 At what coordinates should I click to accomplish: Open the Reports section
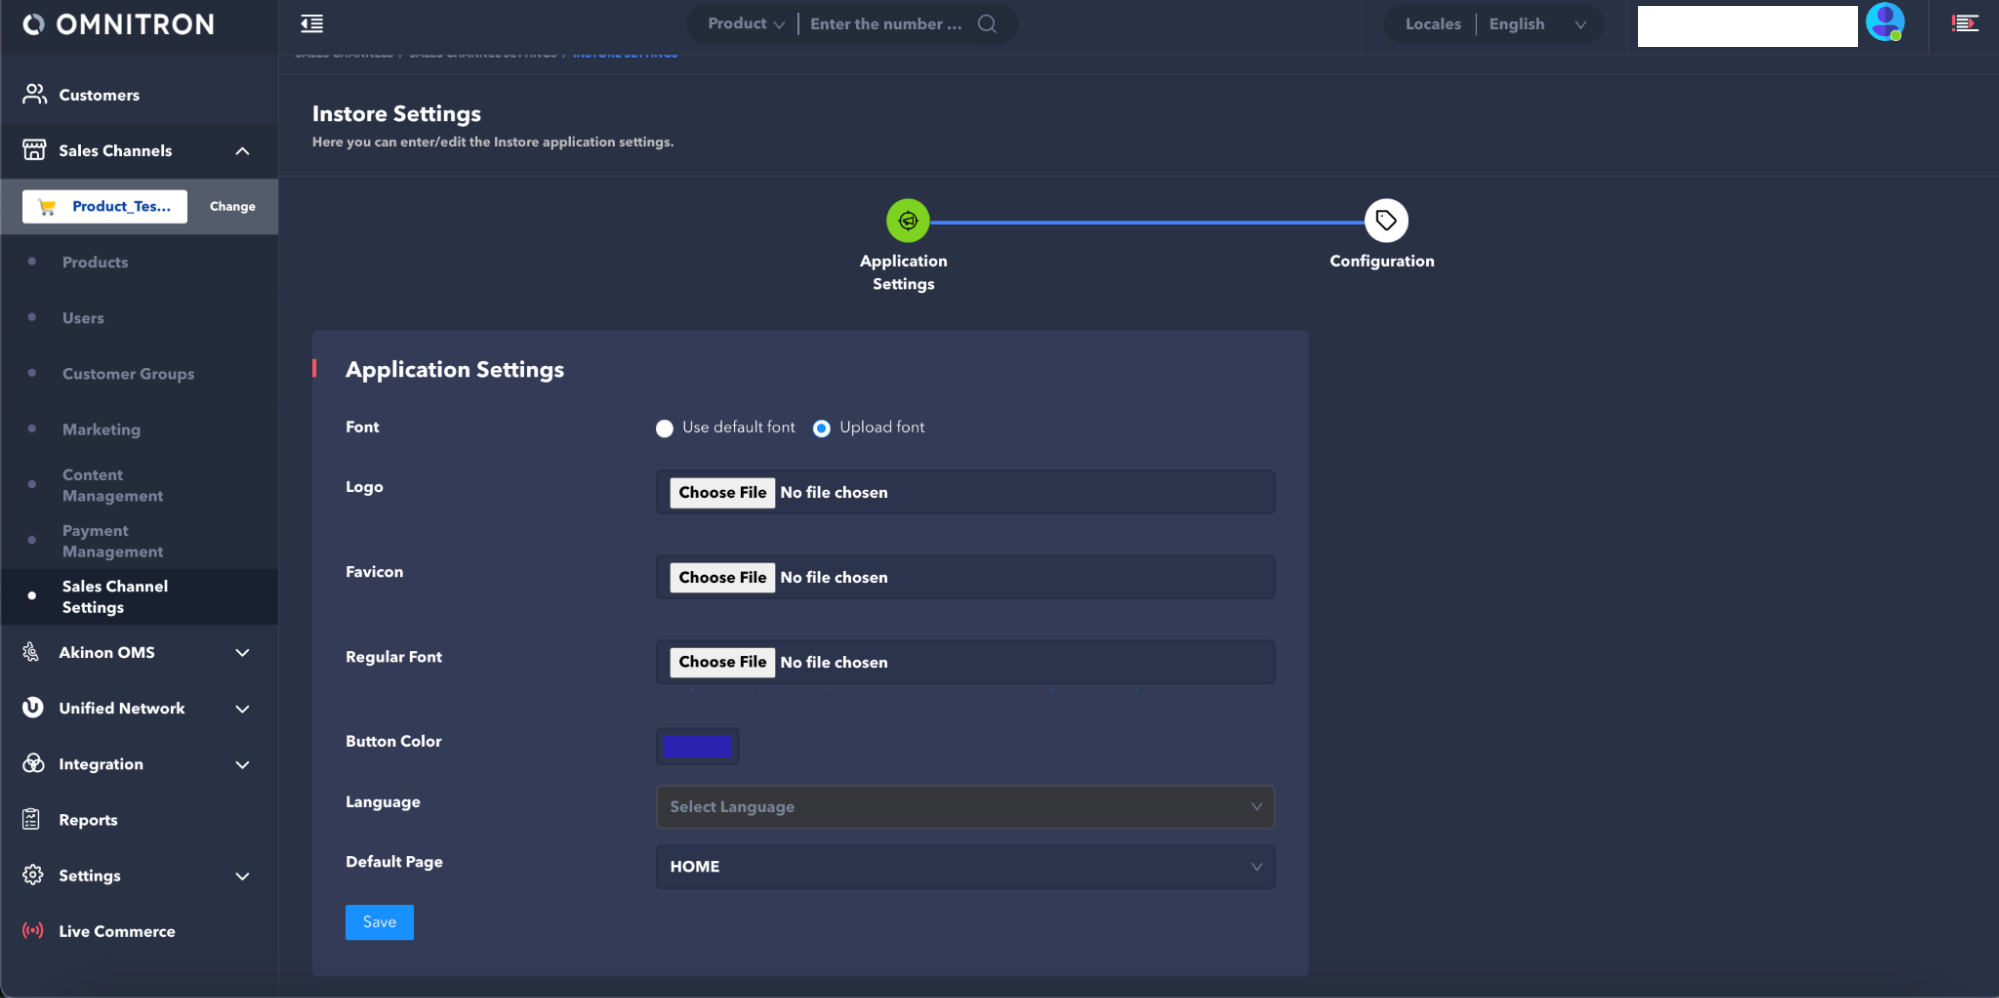(88, 820)
